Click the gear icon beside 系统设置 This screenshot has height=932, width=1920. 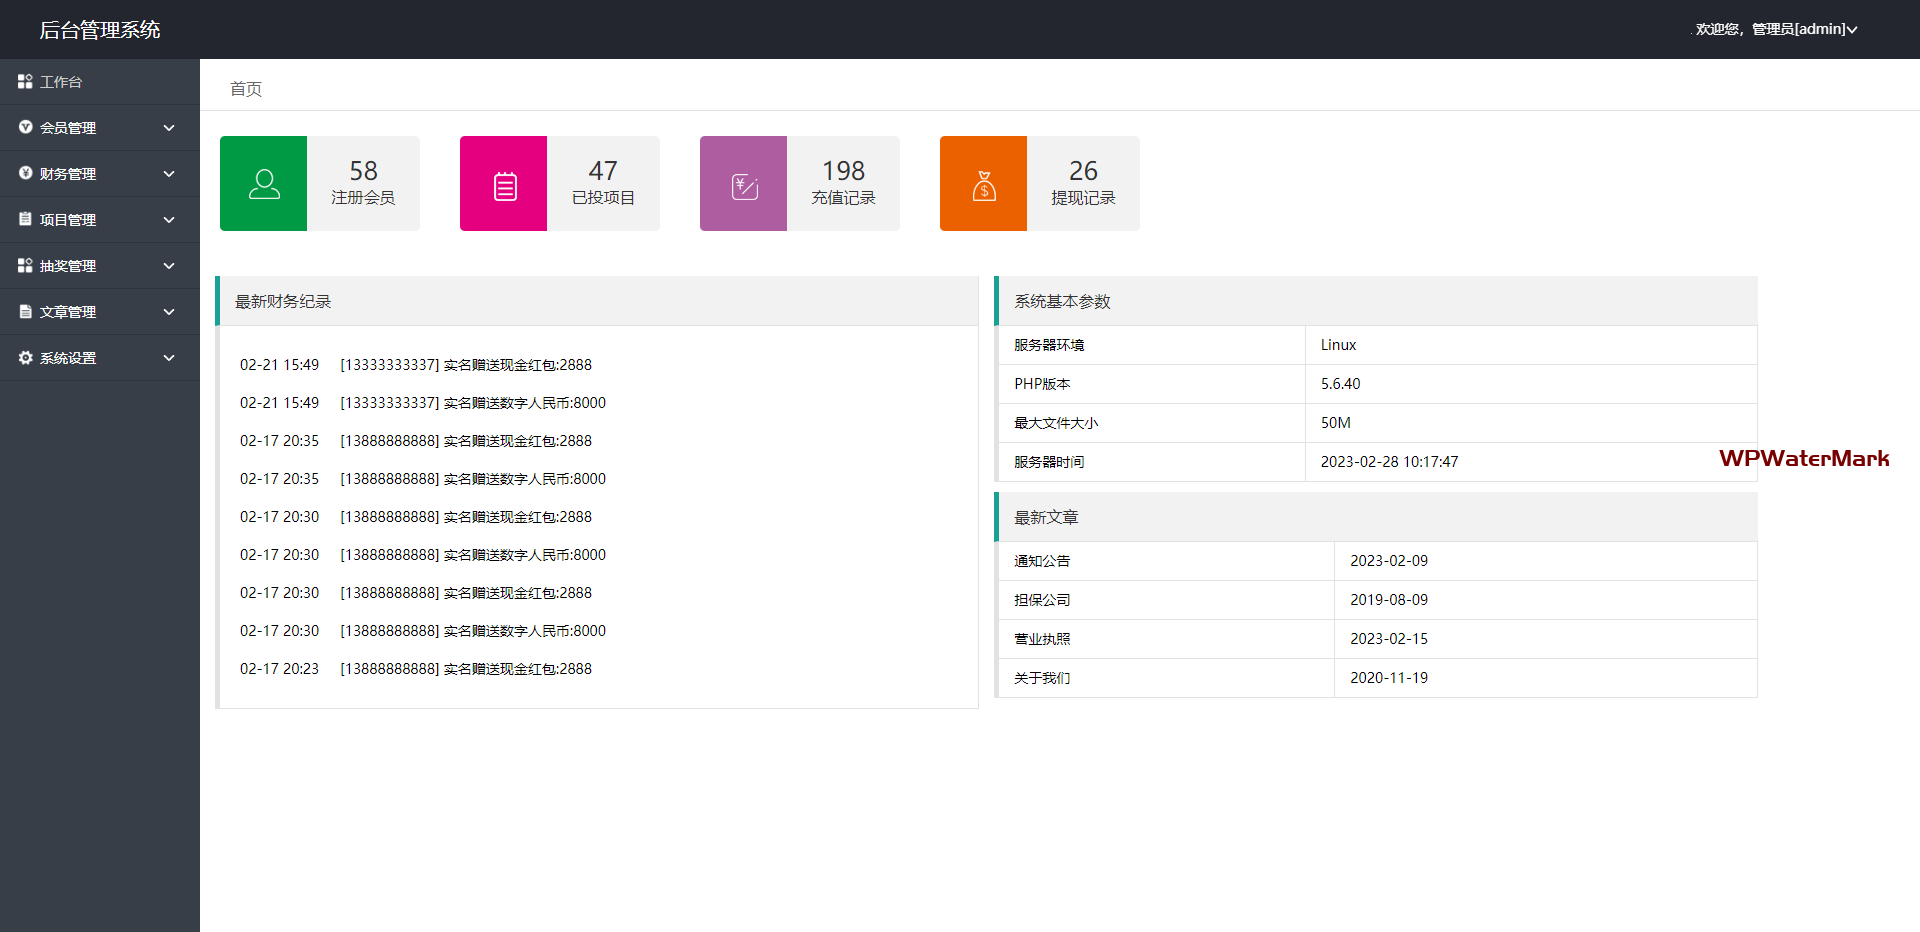point(25,358)
